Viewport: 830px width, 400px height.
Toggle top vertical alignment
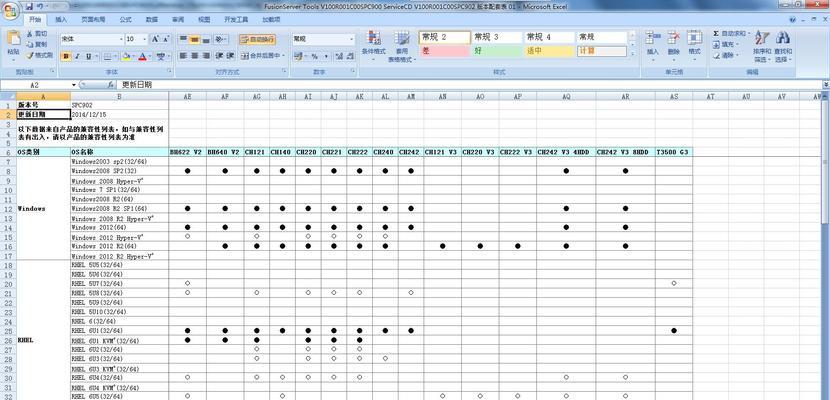(183, 39)
